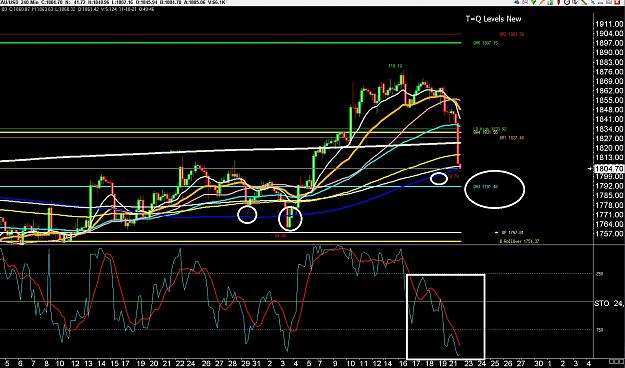Click the Rollover 1751 level label

(x=519, y=241)
